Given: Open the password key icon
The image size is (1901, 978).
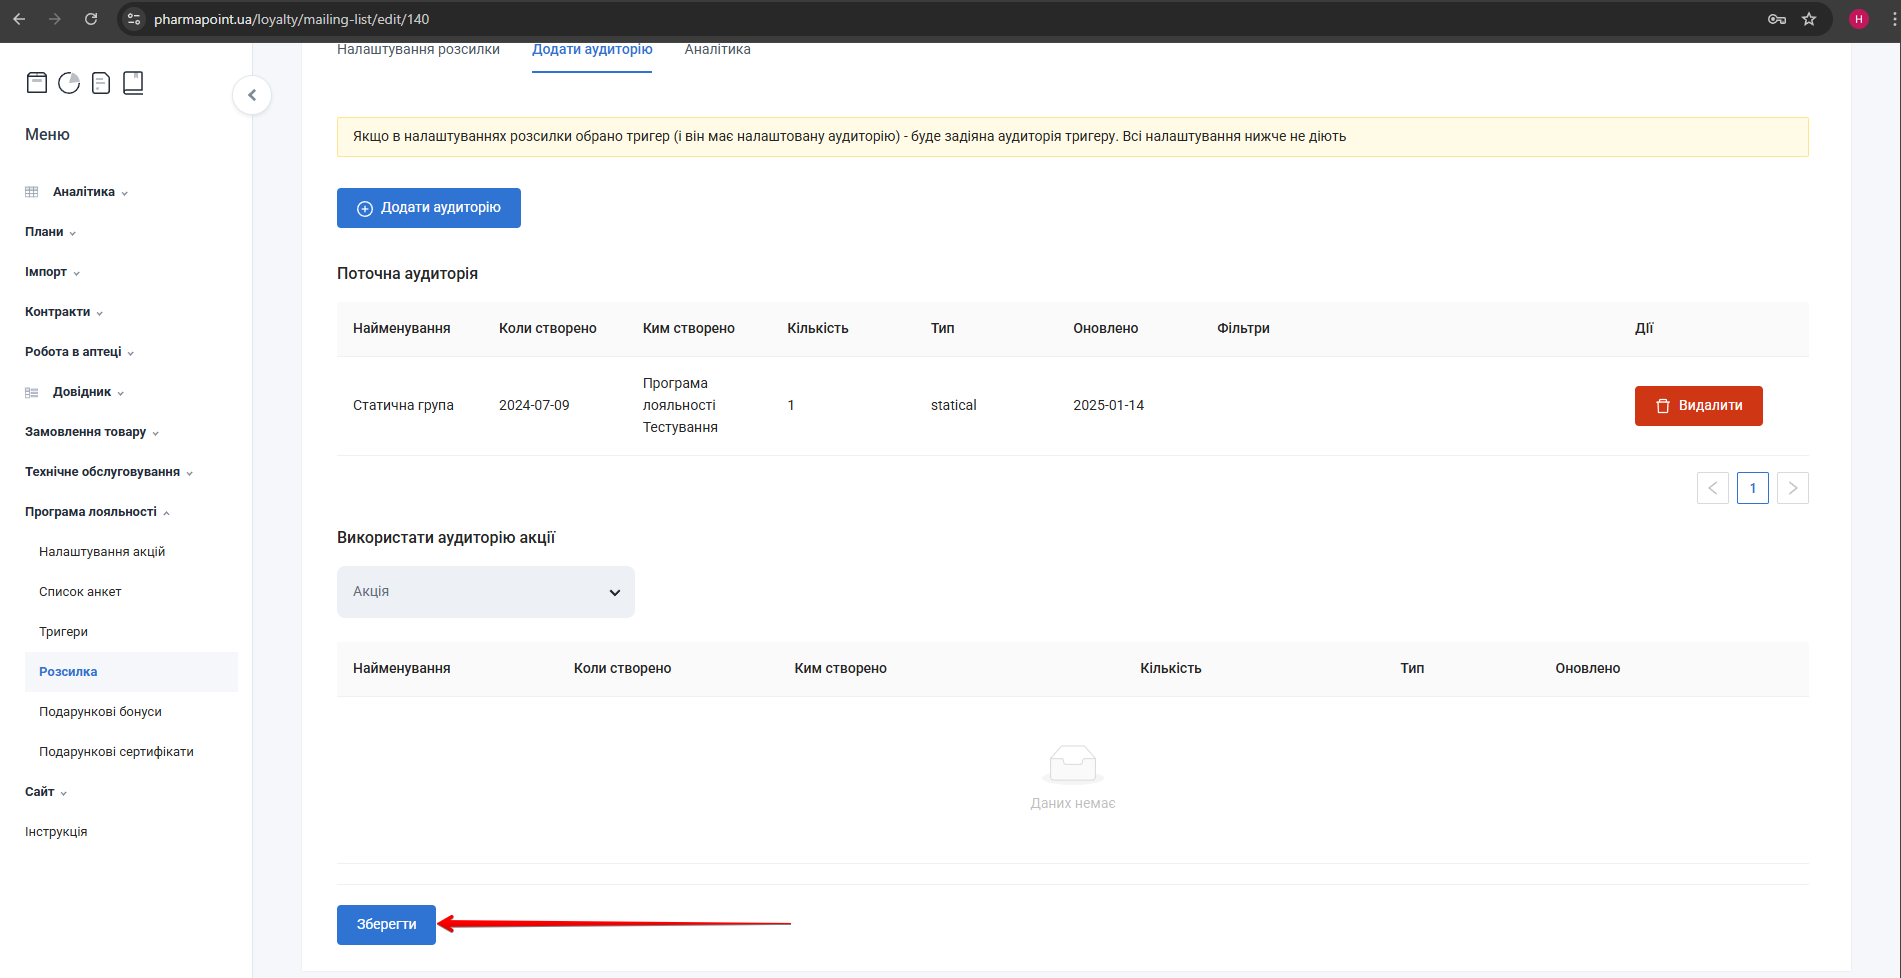Looking at the screenshot, I should [x=1777, y=19].
